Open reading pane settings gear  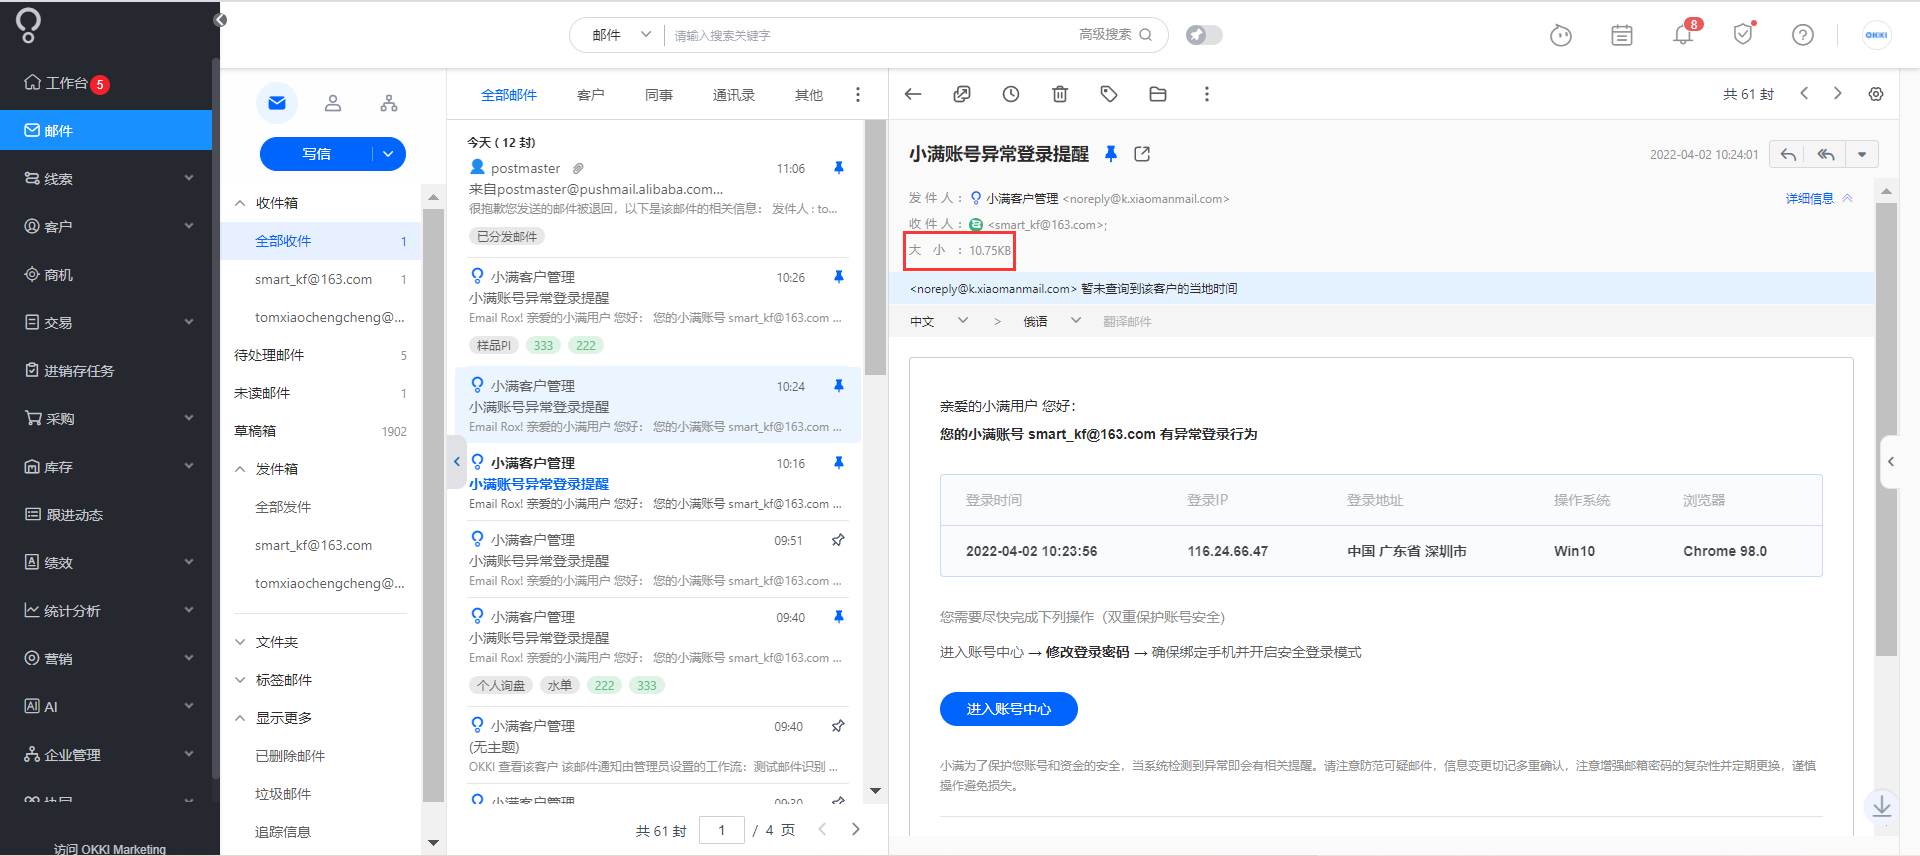click(1876, 94)
